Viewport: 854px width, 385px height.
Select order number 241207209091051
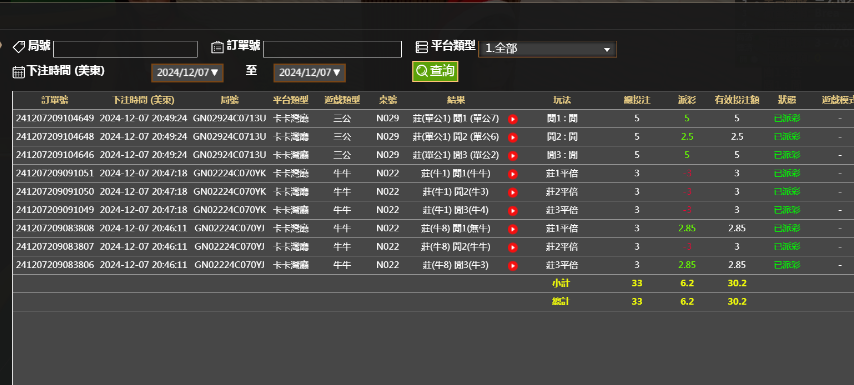55,174
